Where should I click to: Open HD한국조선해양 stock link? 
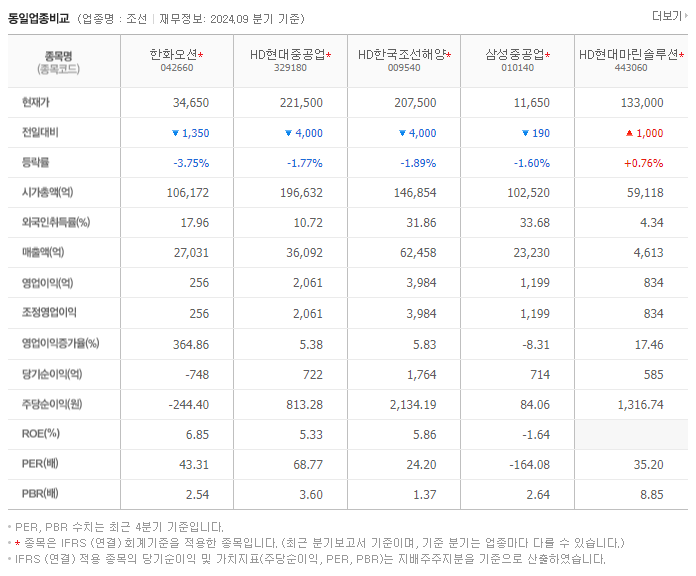click(402, 55)
